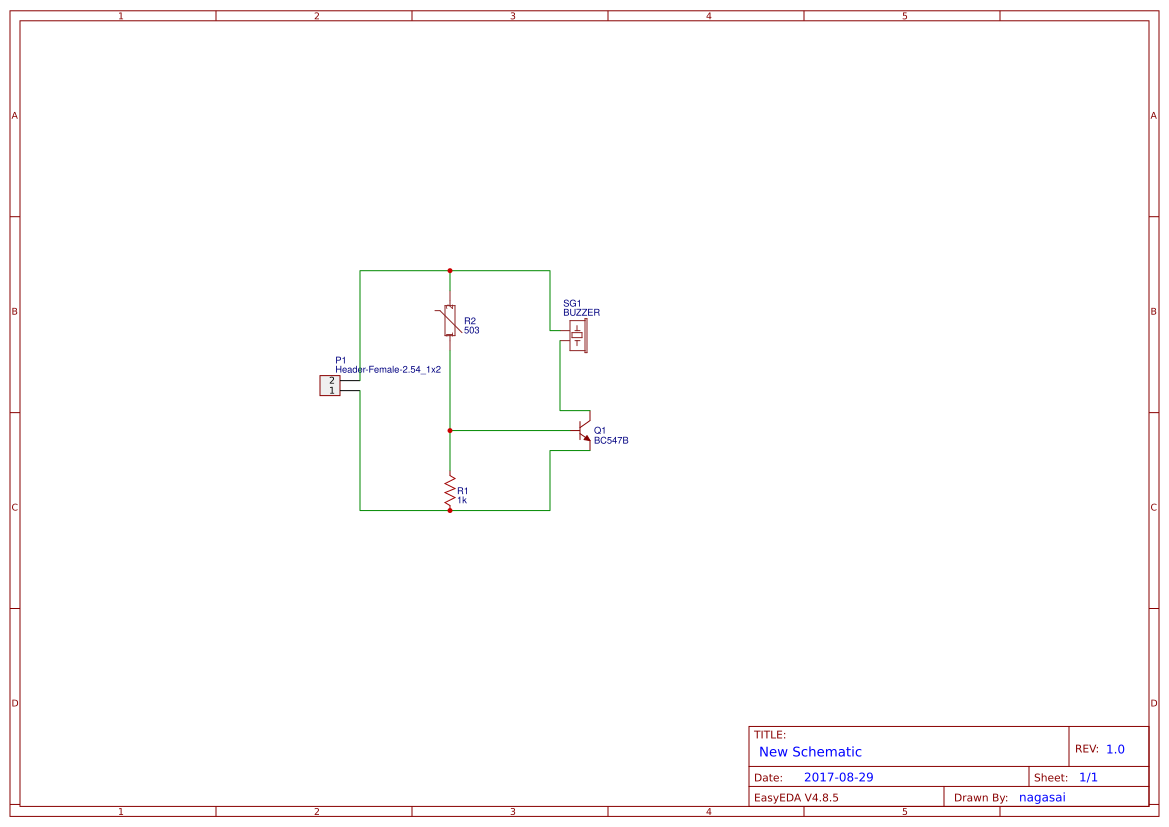Select the REV 1.0 value
1169x827 pixels.
(x=1115, y=749)
